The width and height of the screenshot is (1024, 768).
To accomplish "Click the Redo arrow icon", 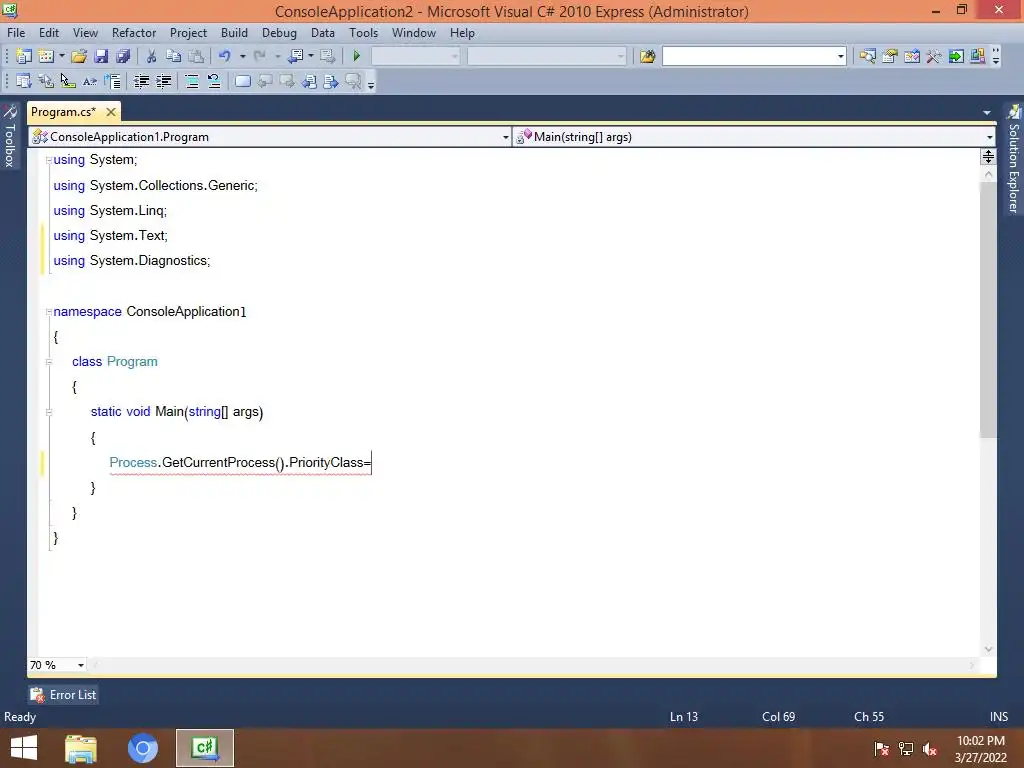I will coord(260,56).
